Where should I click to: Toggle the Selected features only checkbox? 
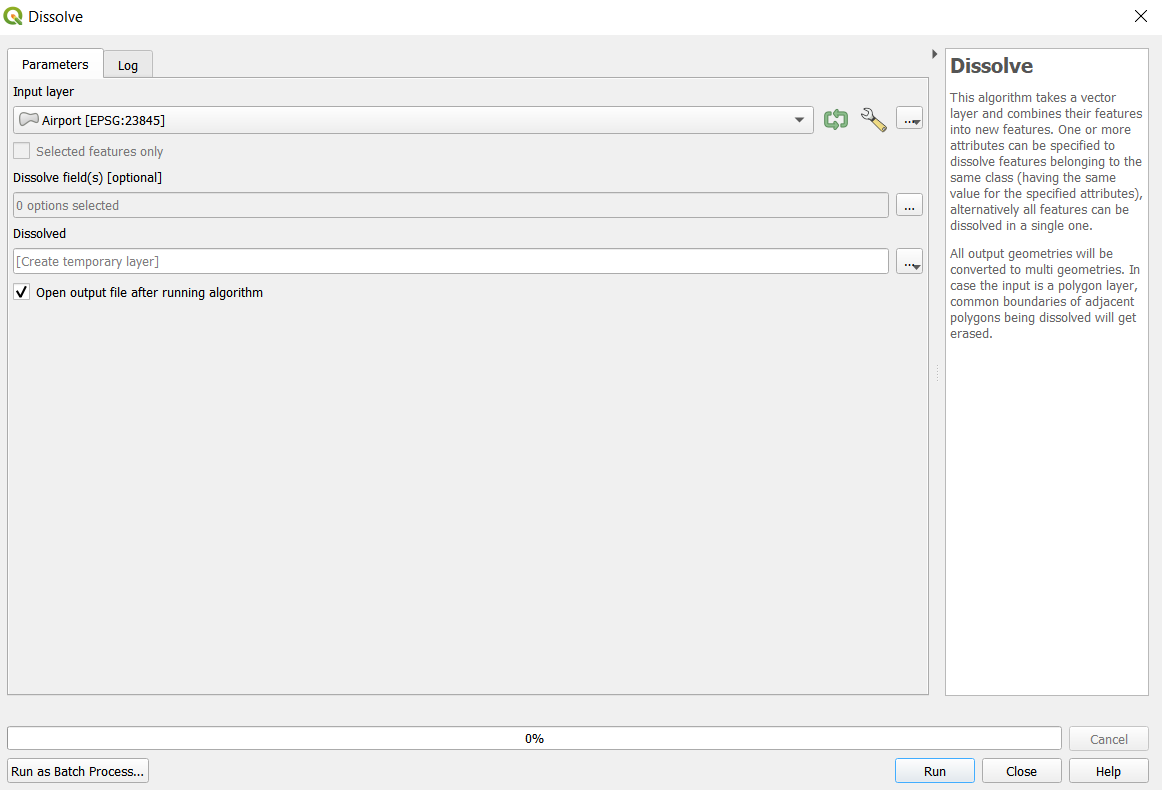point(22,152)
